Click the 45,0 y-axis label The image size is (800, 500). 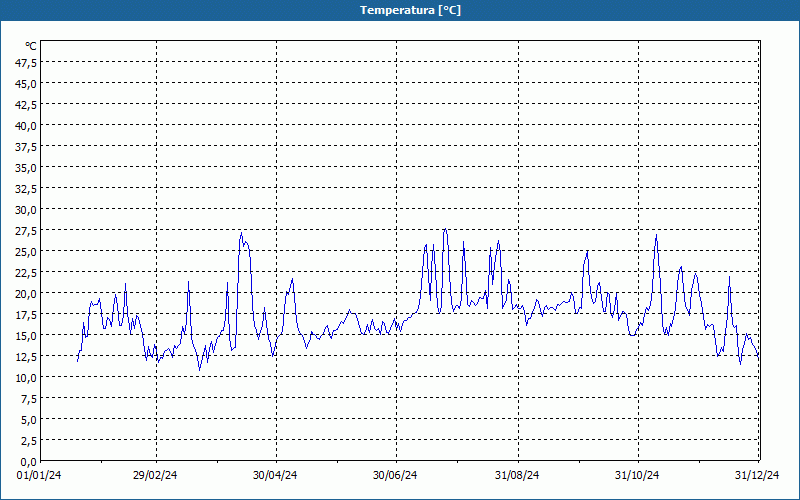pos(27,83)
